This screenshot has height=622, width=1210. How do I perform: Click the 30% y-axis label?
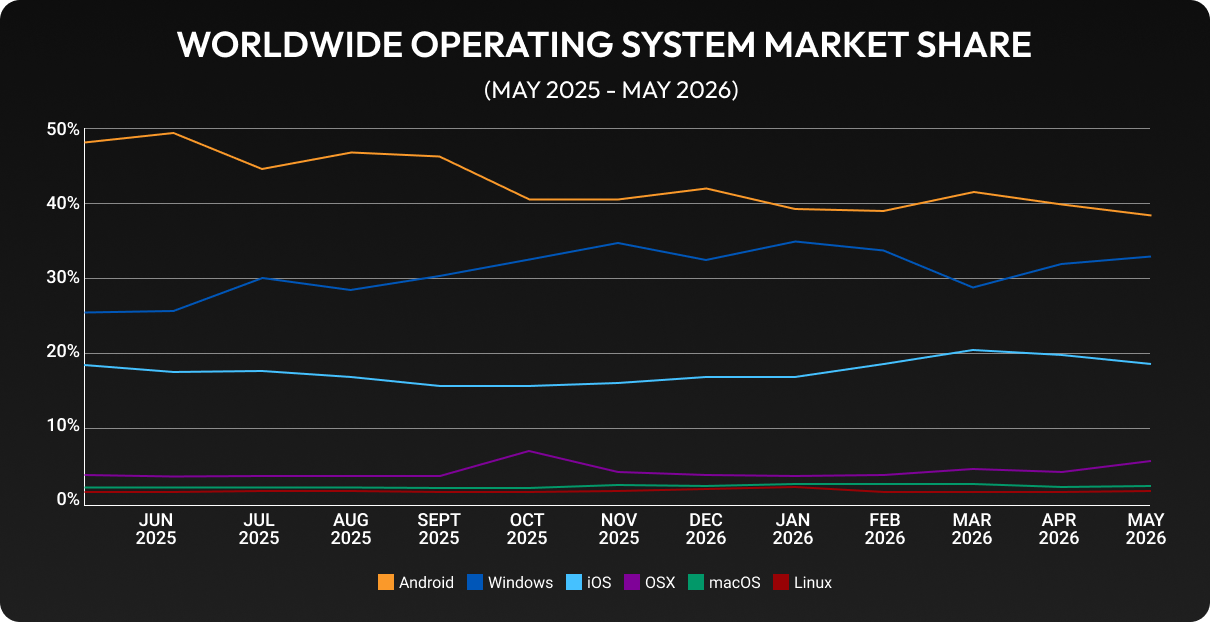(62, 278)
